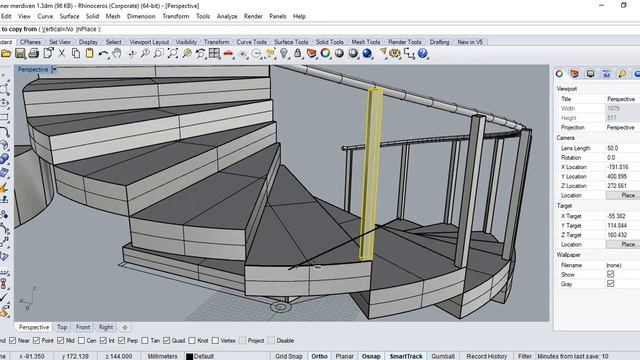
Task: Click the color wheel Object Properties icon
Action: [325, 53]
